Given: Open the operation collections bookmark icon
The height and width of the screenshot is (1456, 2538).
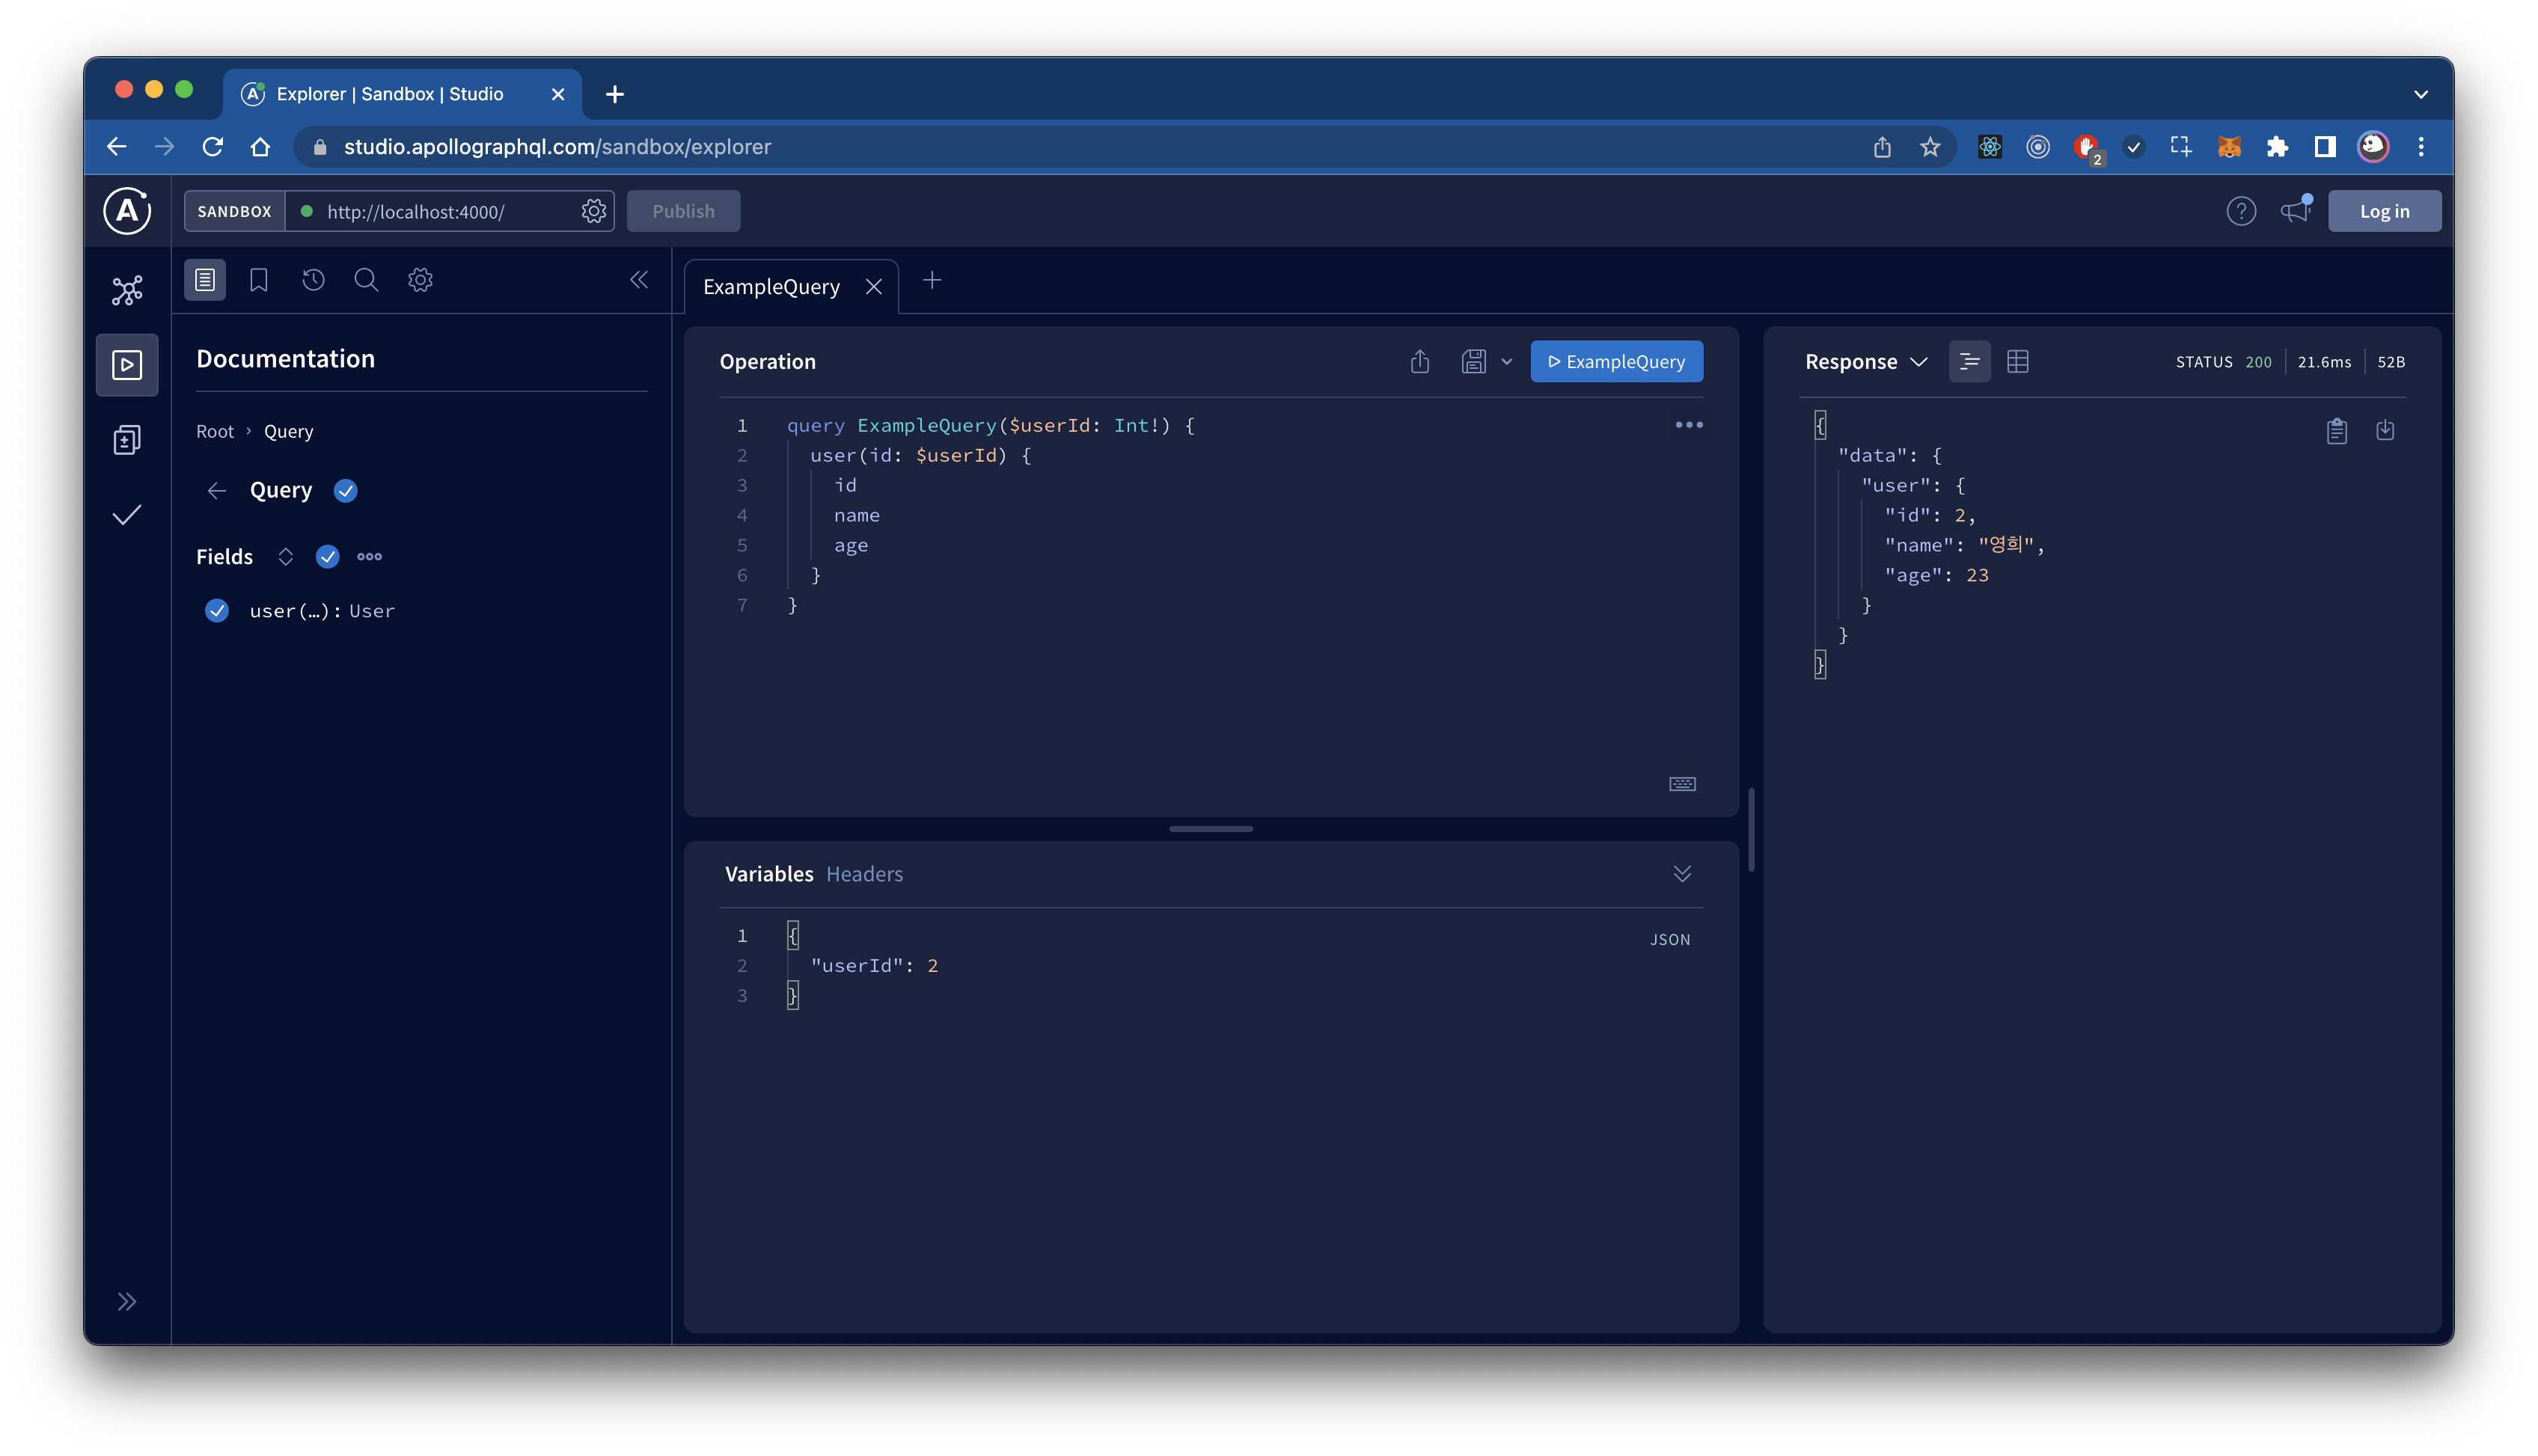Looking at the screenshot, I should click(x=259, y=280).
